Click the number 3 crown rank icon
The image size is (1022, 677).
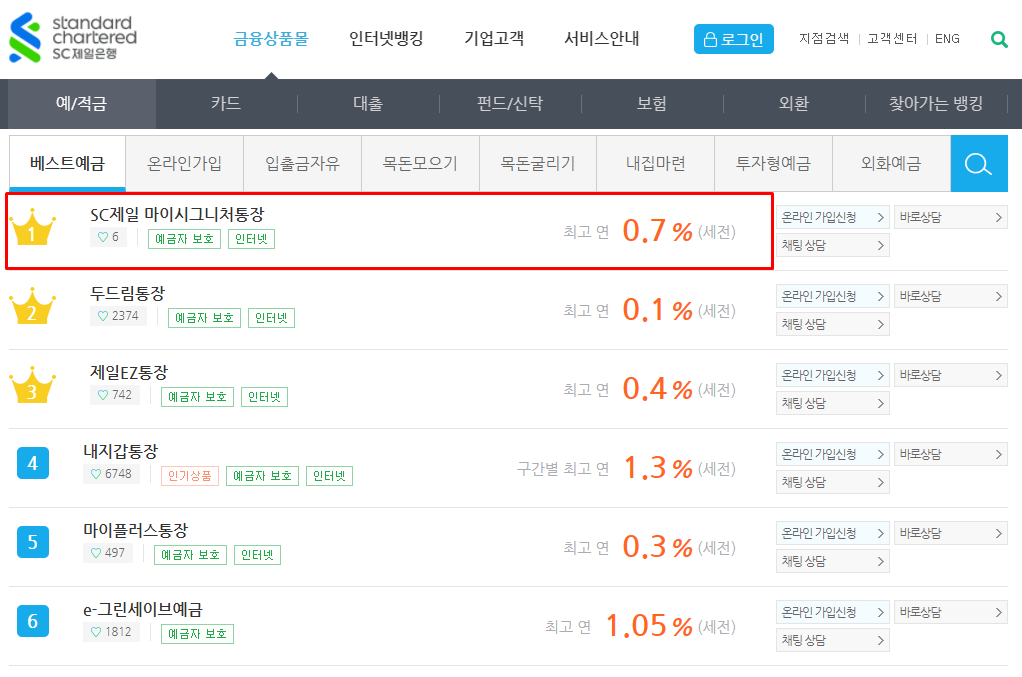point(32,385)
